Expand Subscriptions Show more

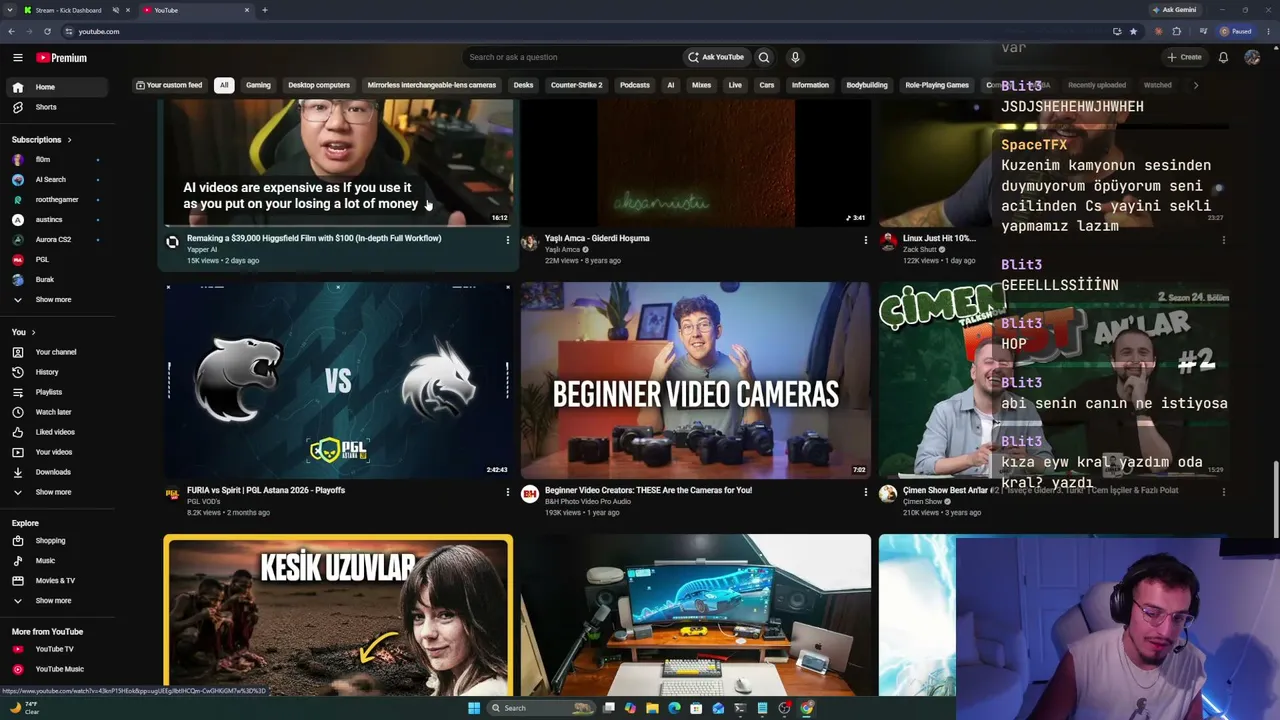(59, 300)
